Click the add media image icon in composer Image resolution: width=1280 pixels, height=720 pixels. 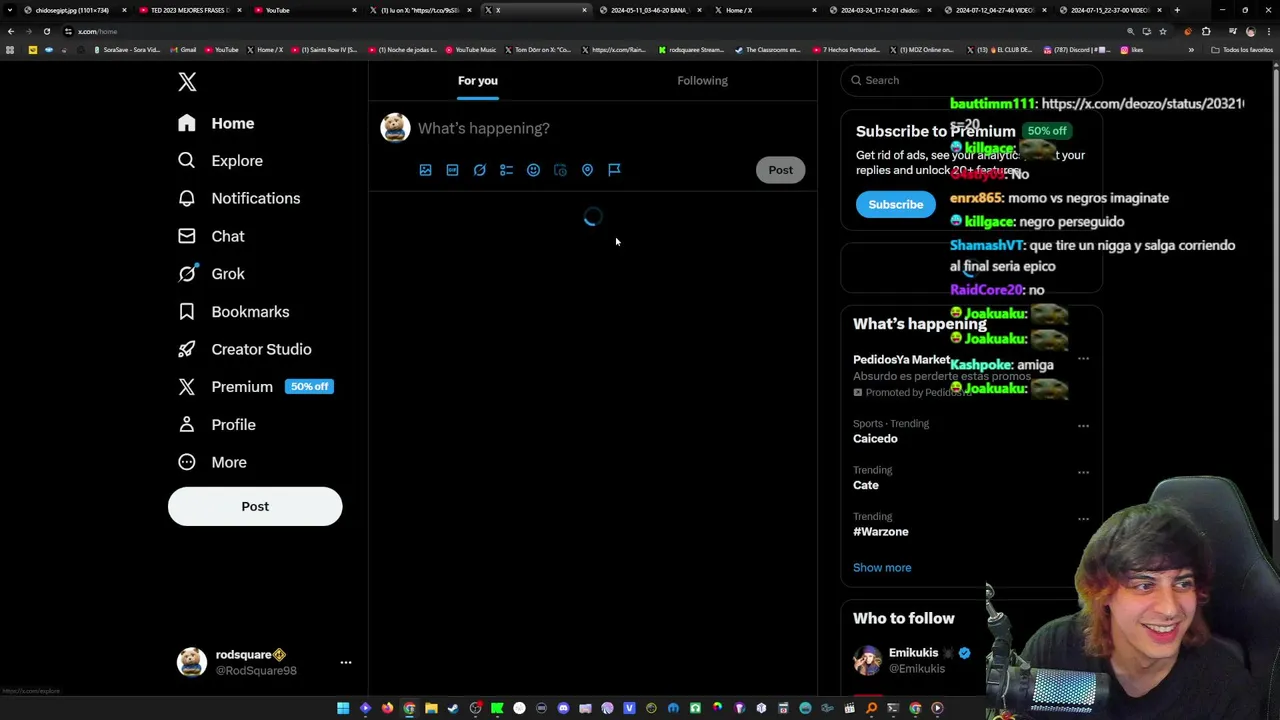tap(425, 170)
